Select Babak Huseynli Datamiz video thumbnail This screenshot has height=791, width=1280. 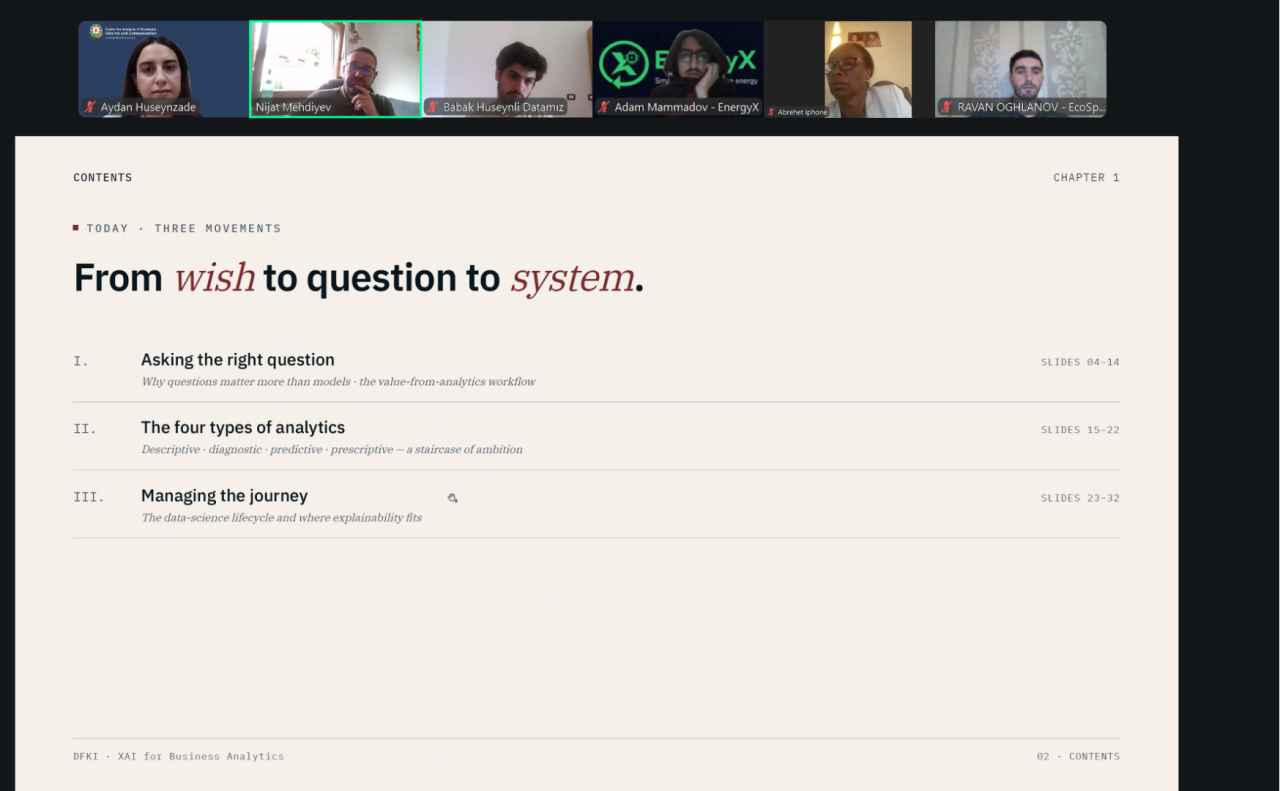[507, 69]
